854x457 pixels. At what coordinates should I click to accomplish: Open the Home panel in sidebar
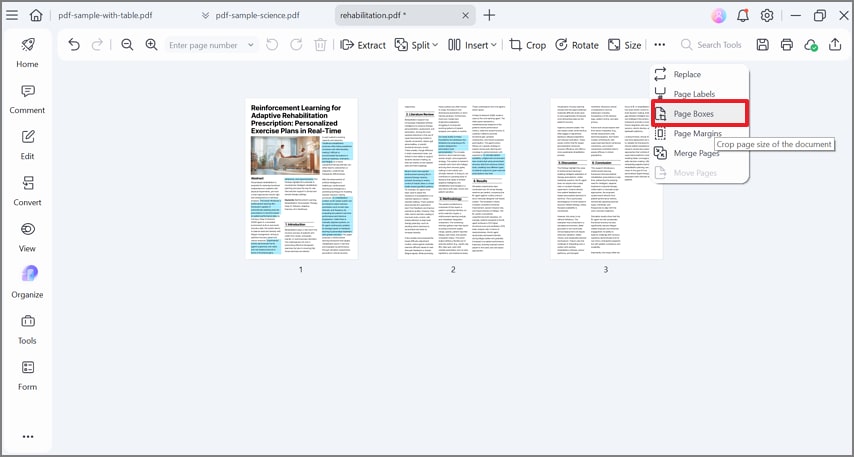[x=27, y=53]
